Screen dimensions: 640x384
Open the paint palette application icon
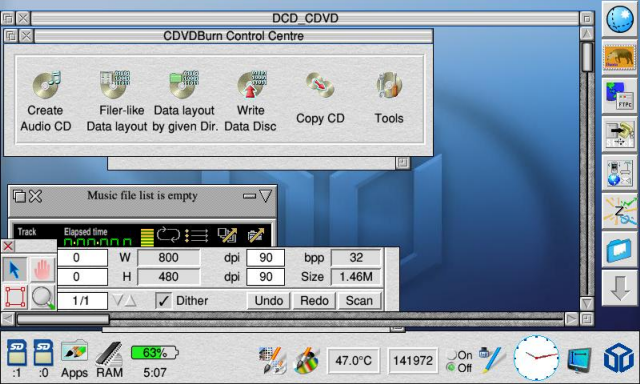pyautogui.click(x=307, y=360)
